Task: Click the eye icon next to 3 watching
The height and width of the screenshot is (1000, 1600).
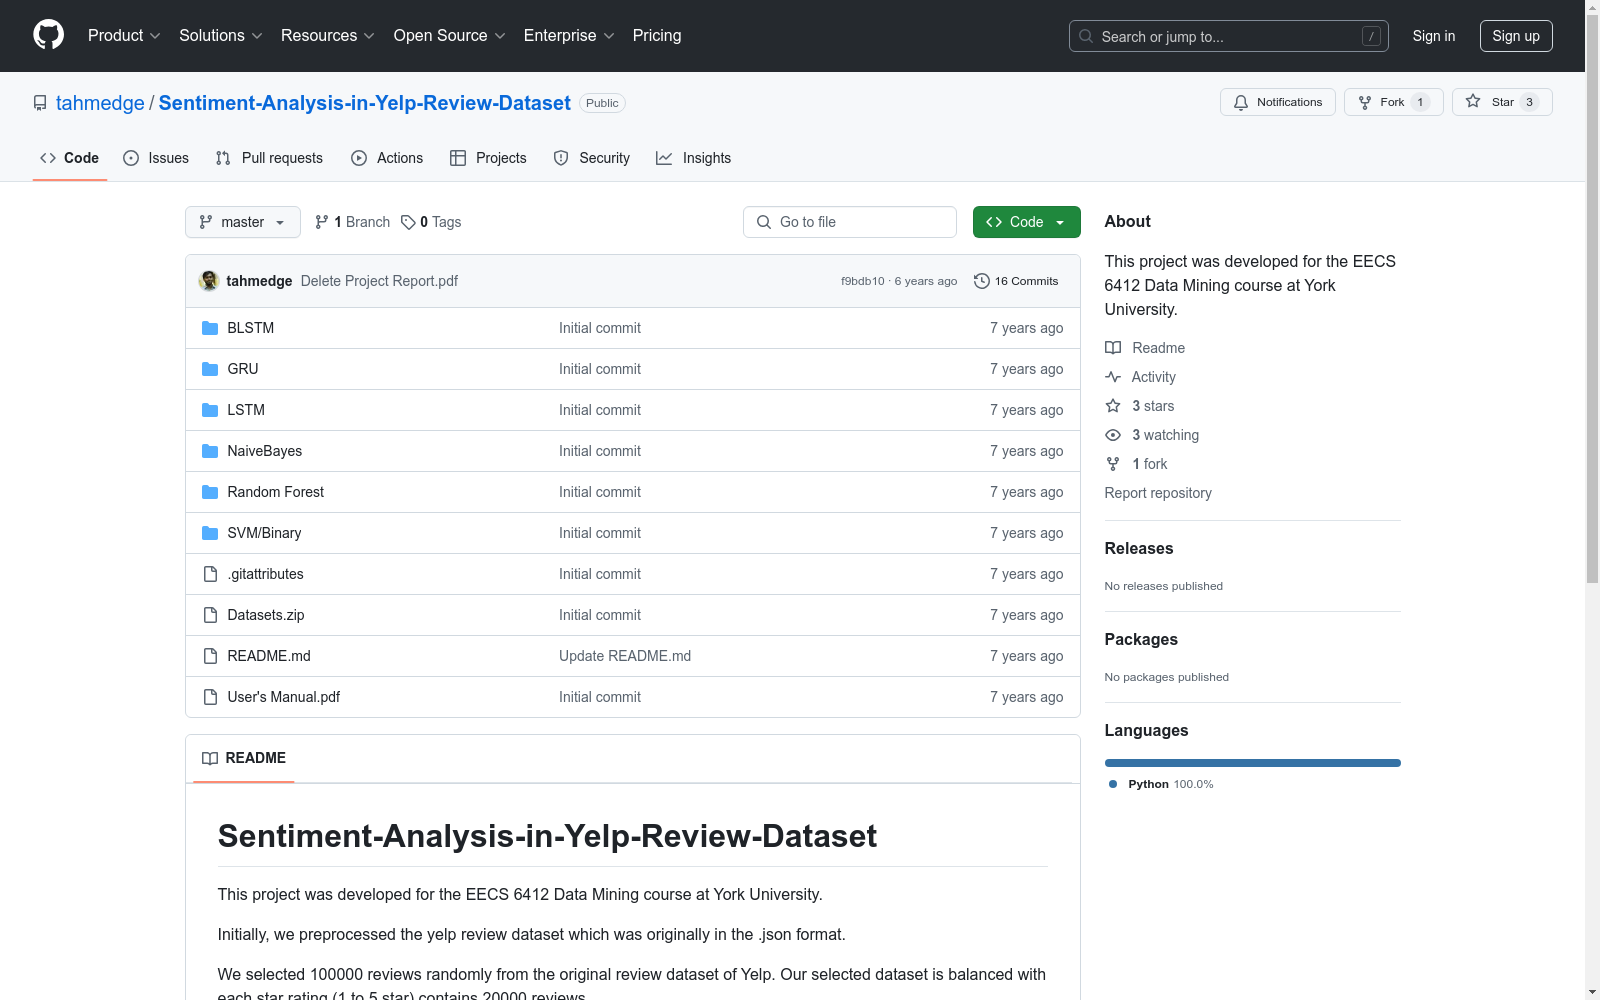Action: point(1113,435)
